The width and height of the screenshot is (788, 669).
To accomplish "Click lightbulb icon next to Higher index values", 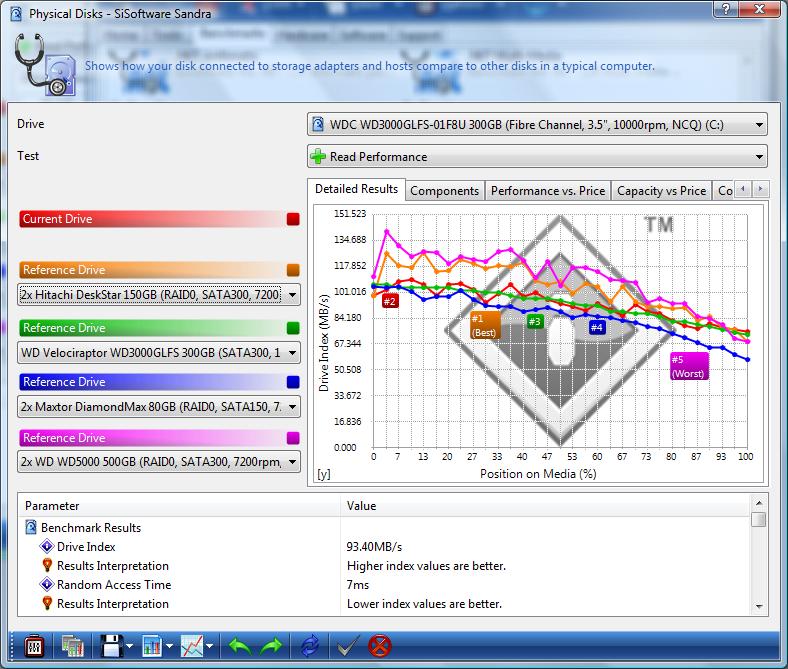I will click(x=47, y=565).
